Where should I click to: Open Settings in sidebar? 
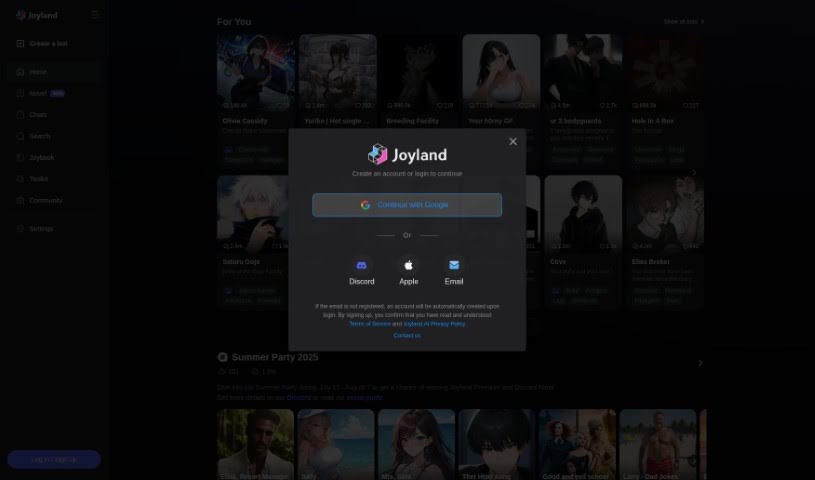pos(54,228)
